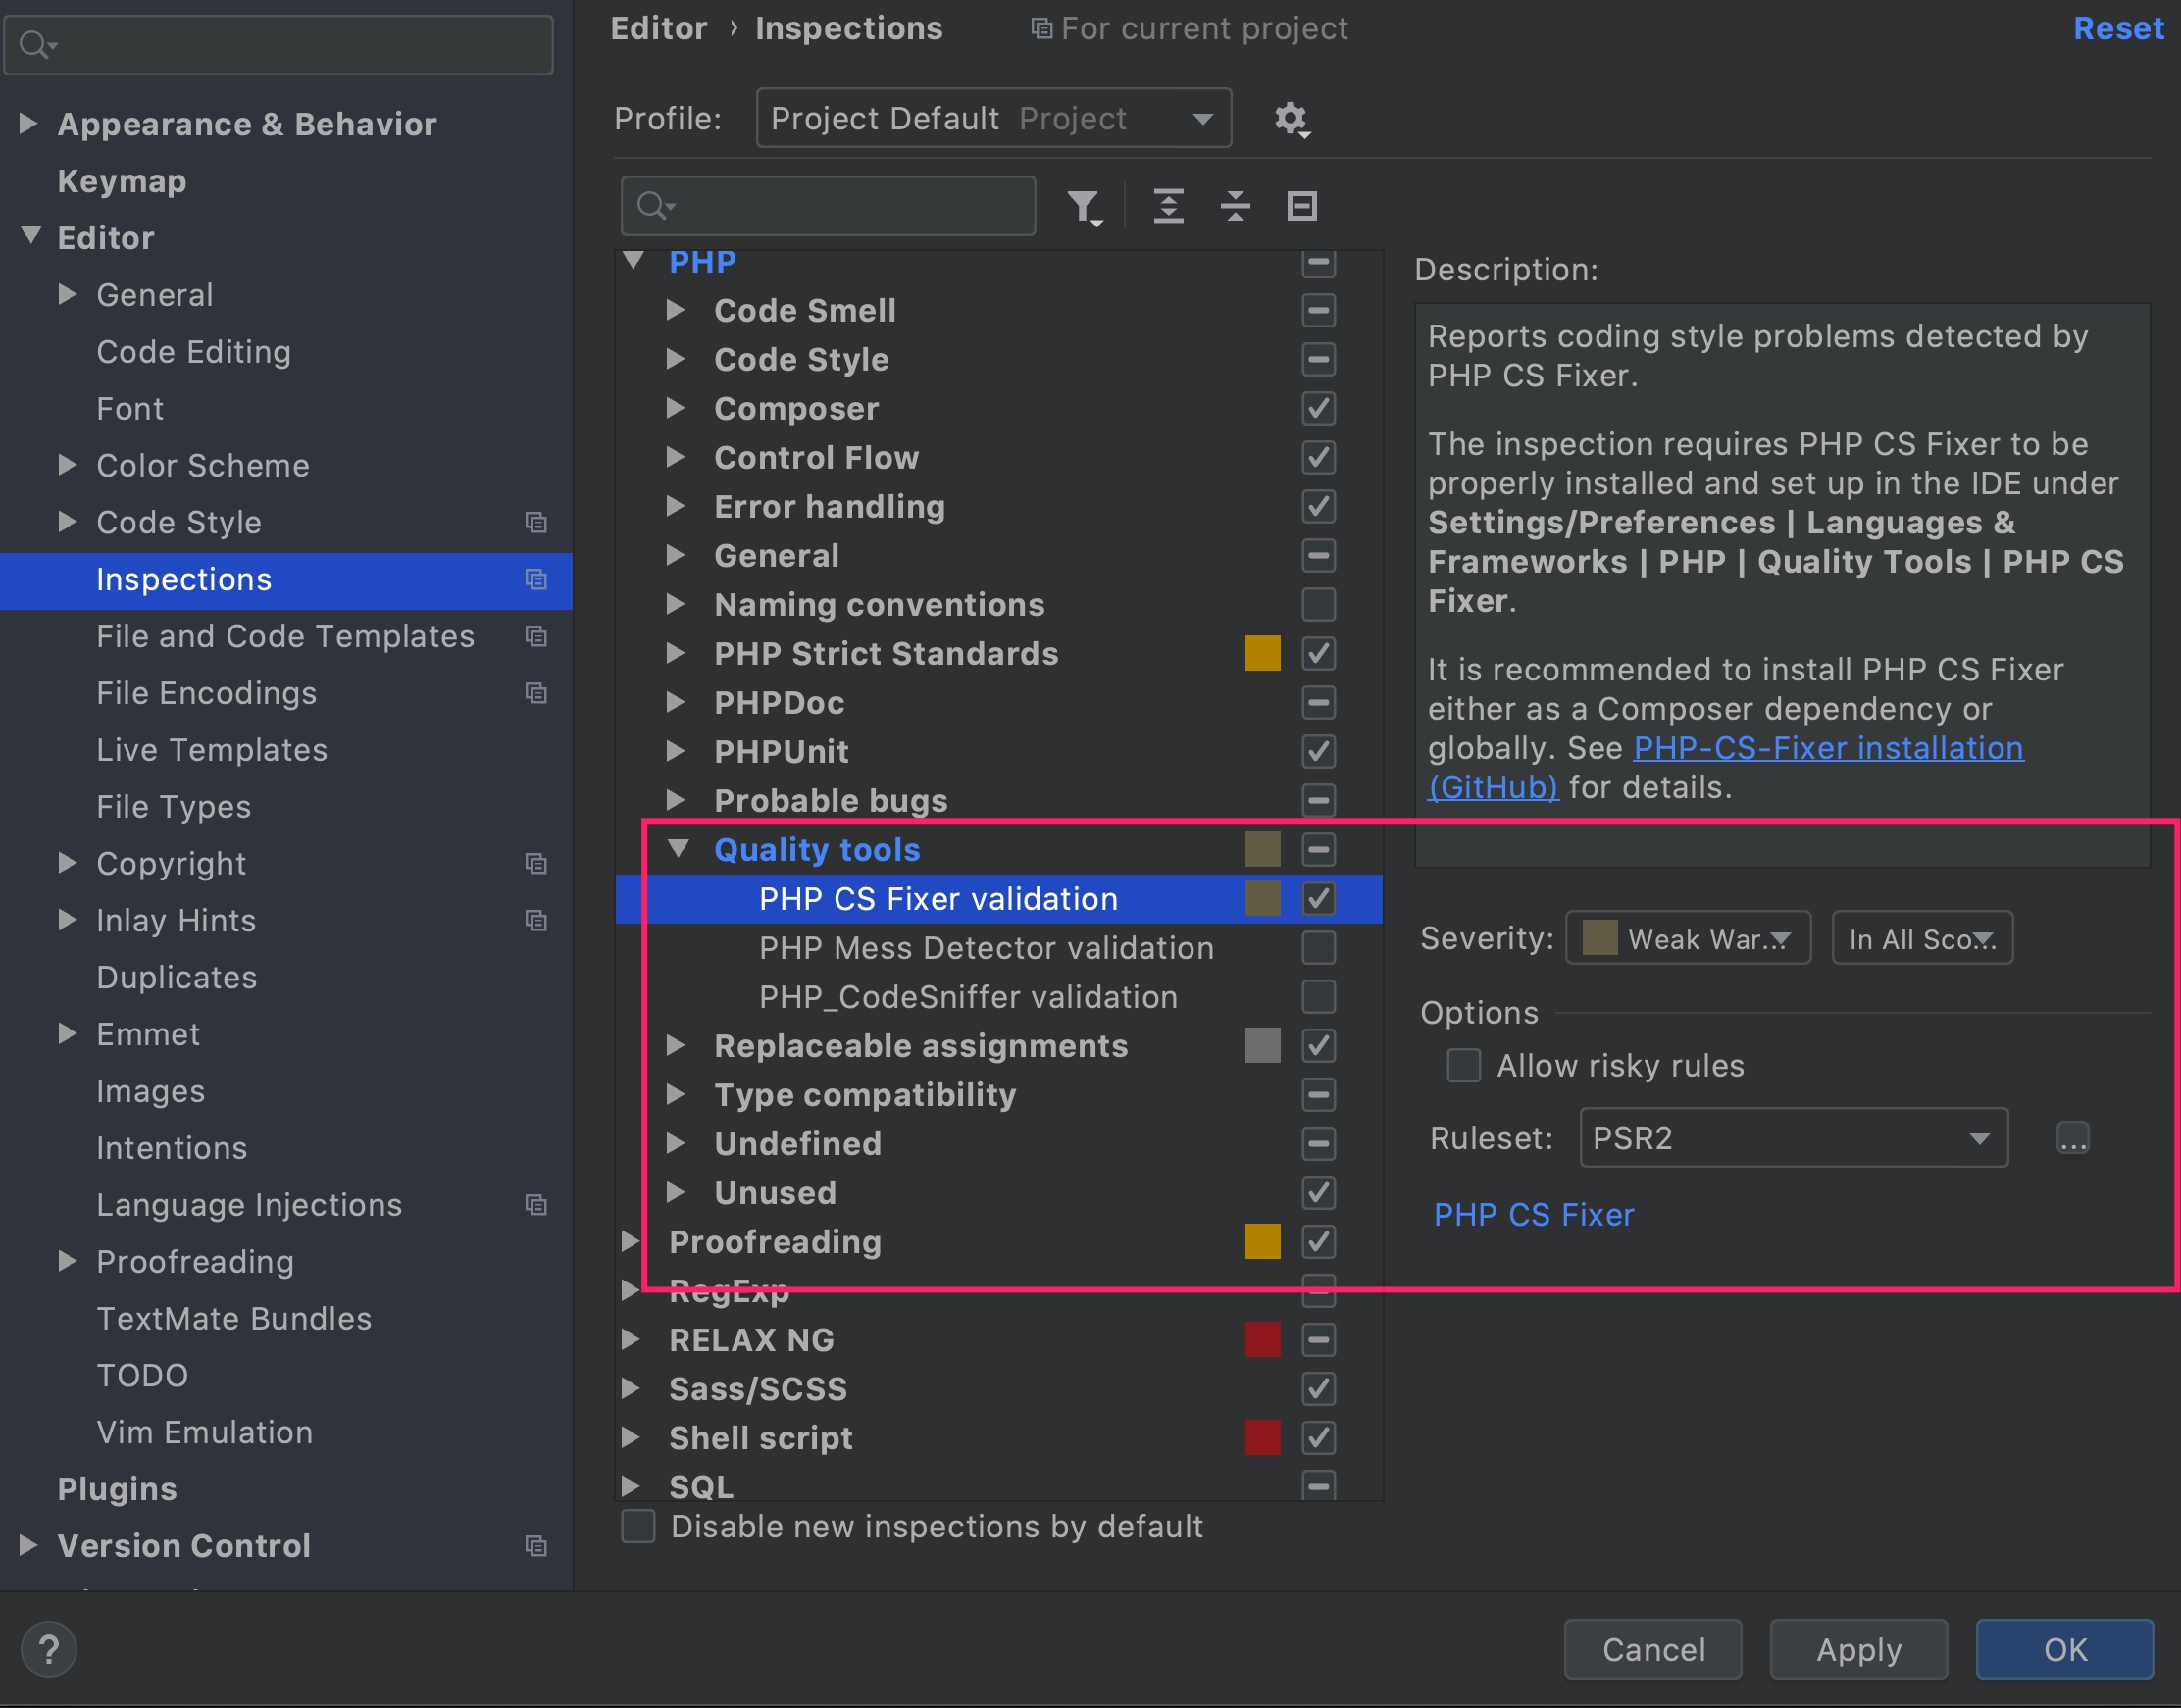Click the copy icon next to Code Style

[x=536, y=523]
